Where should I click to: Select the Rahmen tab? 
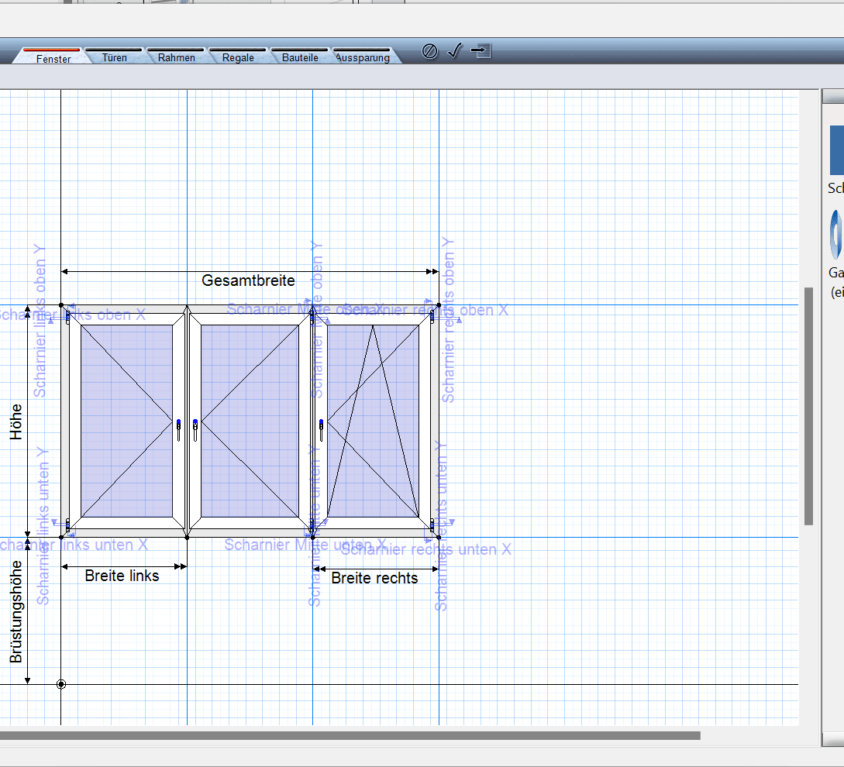tap(177, 57)
